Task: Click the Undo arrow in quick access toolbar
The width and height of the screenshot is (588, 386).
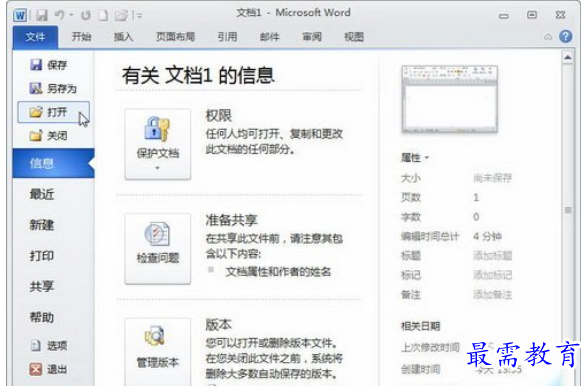Action: click(60, 15)
